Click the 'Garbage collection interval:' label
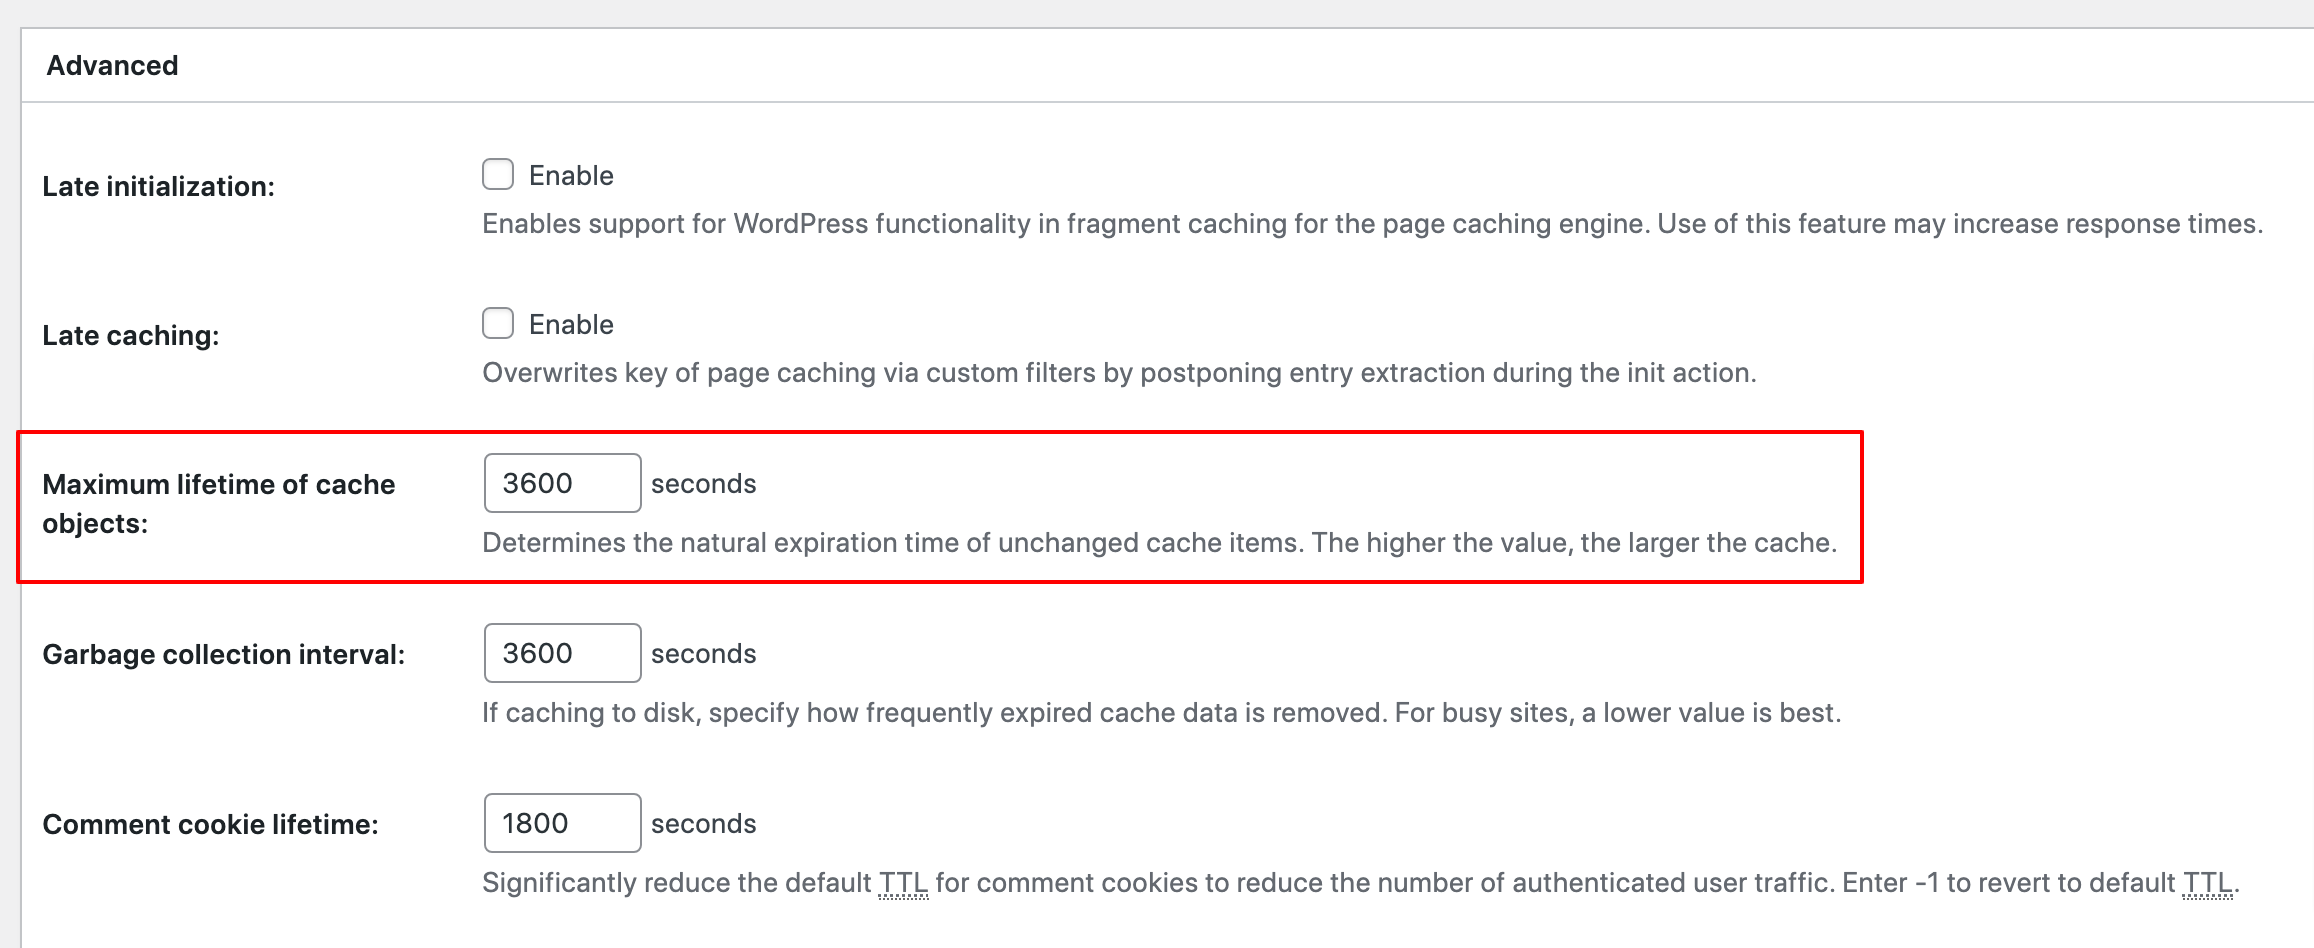Viewport: 2314px width, 948px height. pyautogui.click(x=223, y=655)
